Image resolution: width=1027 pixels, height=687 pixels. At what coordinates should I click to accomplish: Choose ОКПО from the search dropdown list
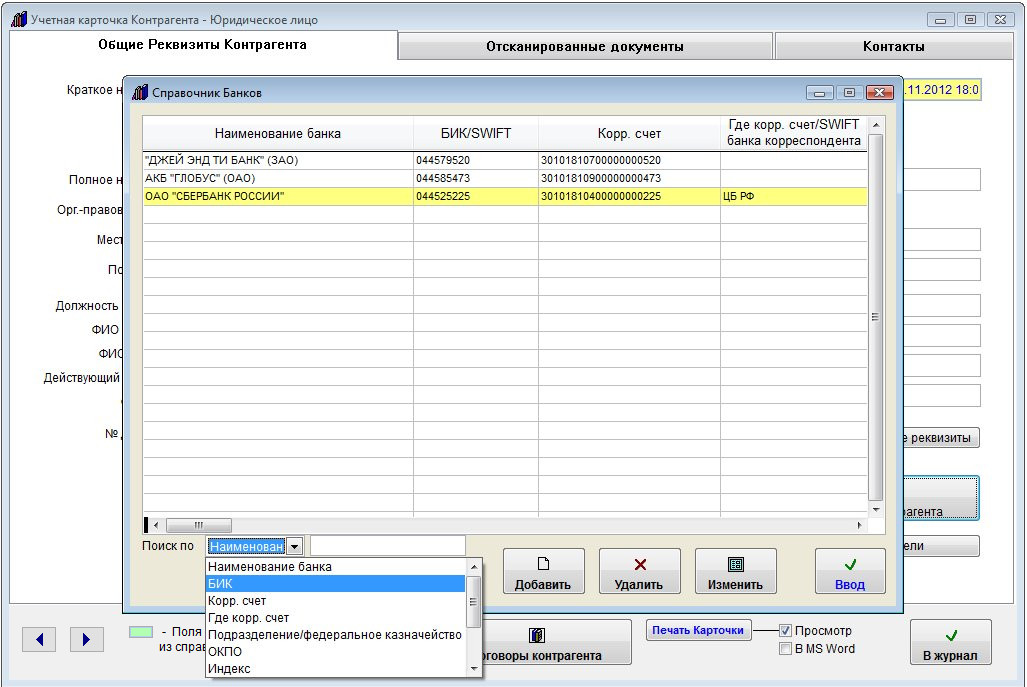click(335, 651)
